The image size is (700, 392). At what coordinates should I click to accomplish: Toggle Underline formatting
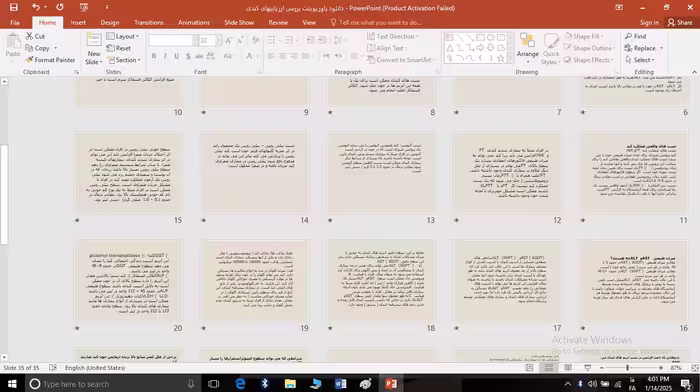coord(176,56)
